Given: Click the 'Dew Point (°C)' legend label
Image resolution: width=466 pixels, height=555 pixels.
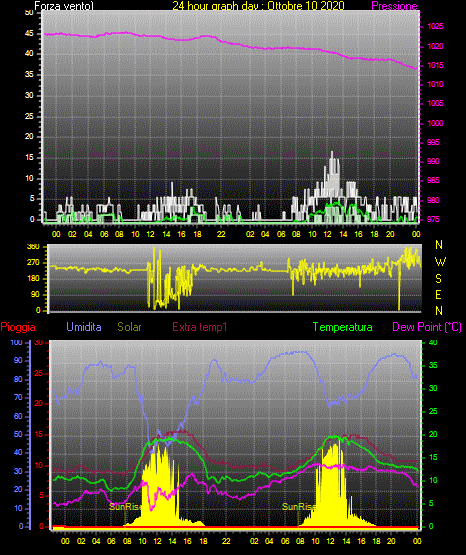Looking at the screenshot, I should (427, 327).
